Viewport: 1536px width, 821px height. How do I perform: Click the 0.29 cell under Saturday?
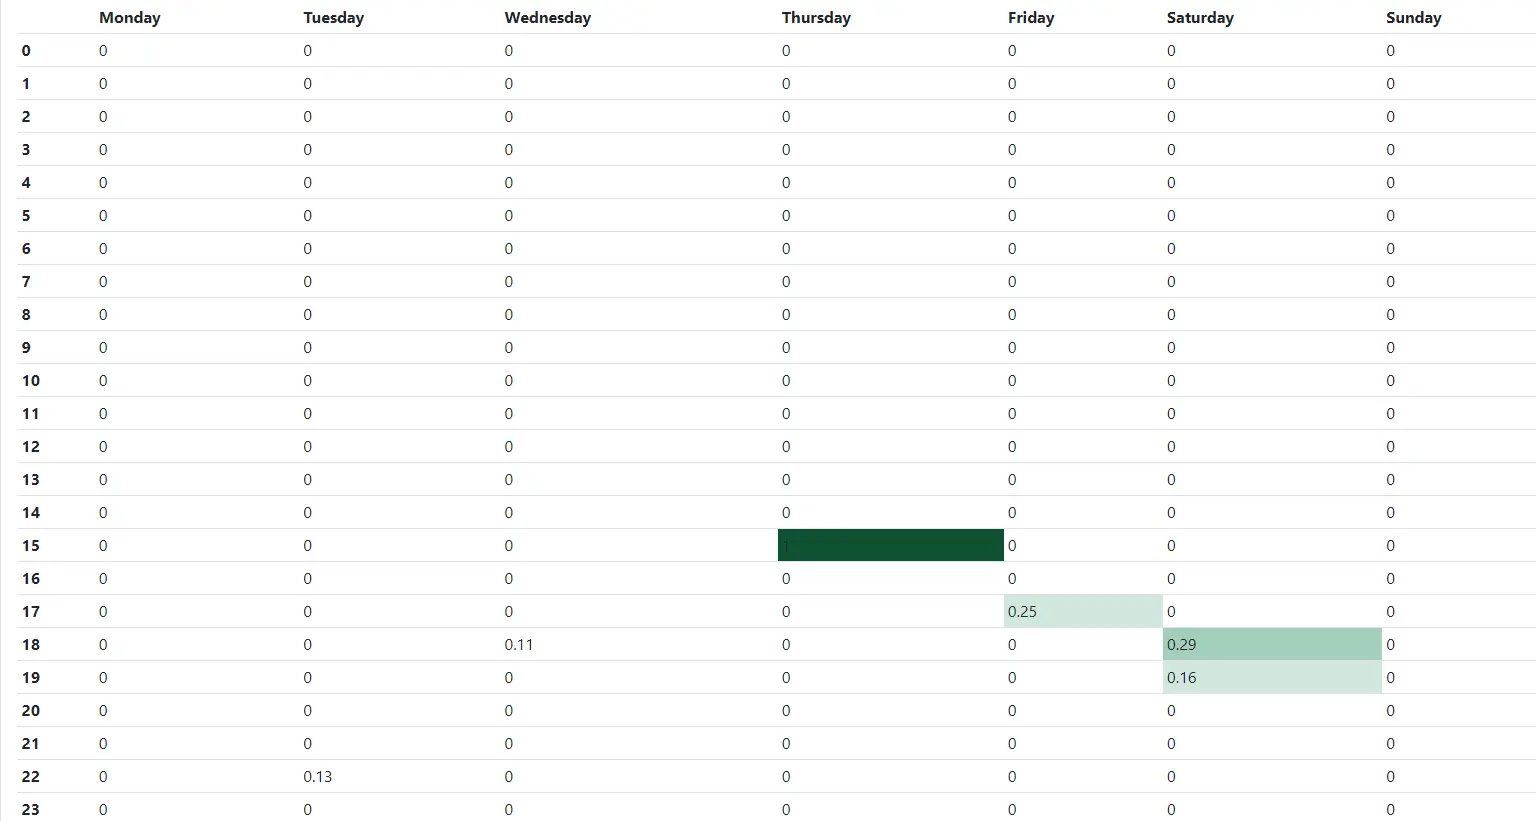pos(1271,644)
